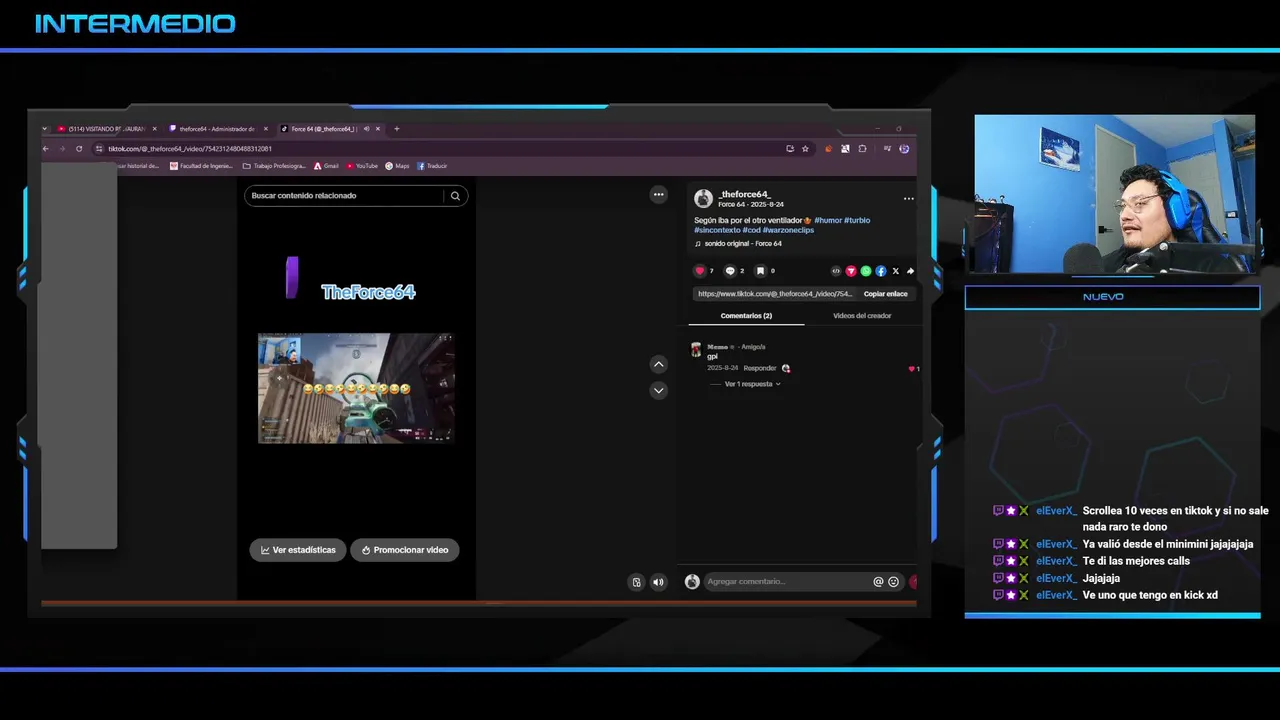Open Memo commenter avatar
Screen dimensions: 1280x720
pos(696,350)
